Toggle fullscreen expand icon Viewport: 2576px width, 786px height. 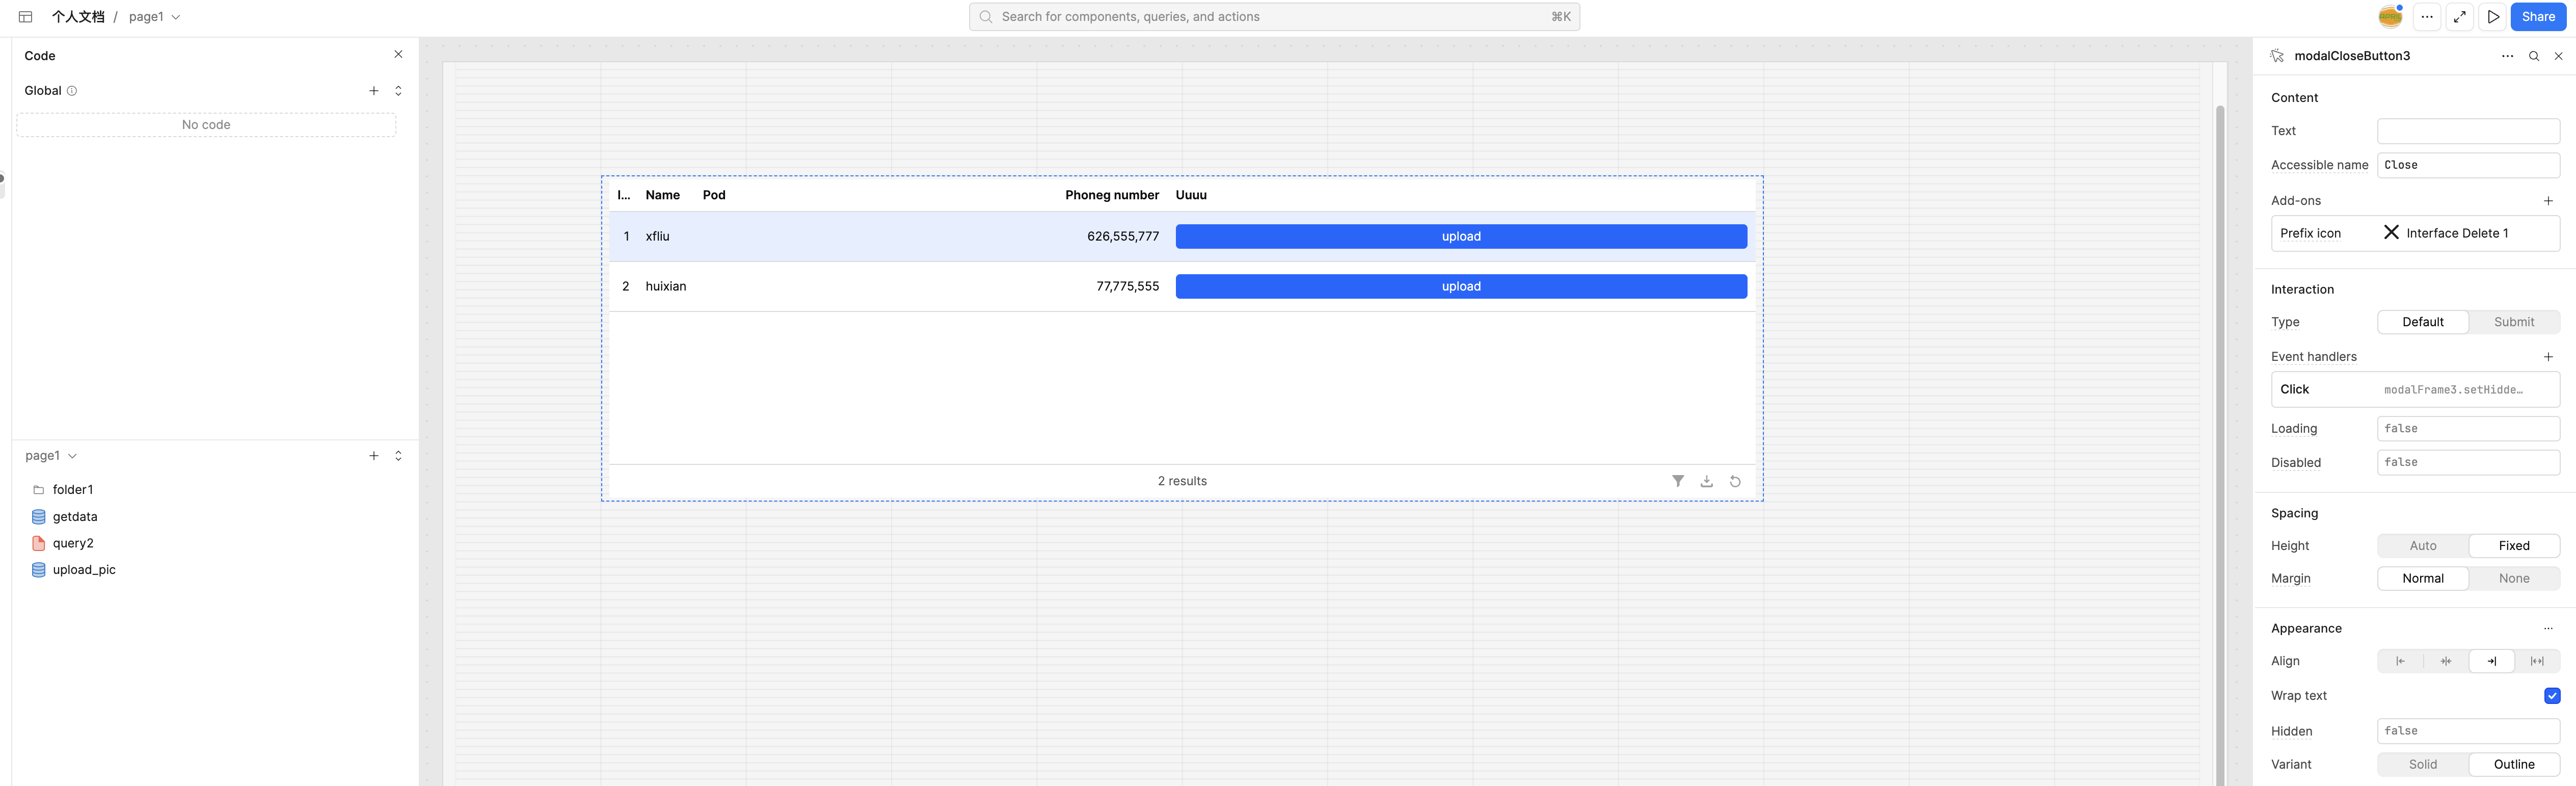pyautogui.click(x=2460, y=17)
